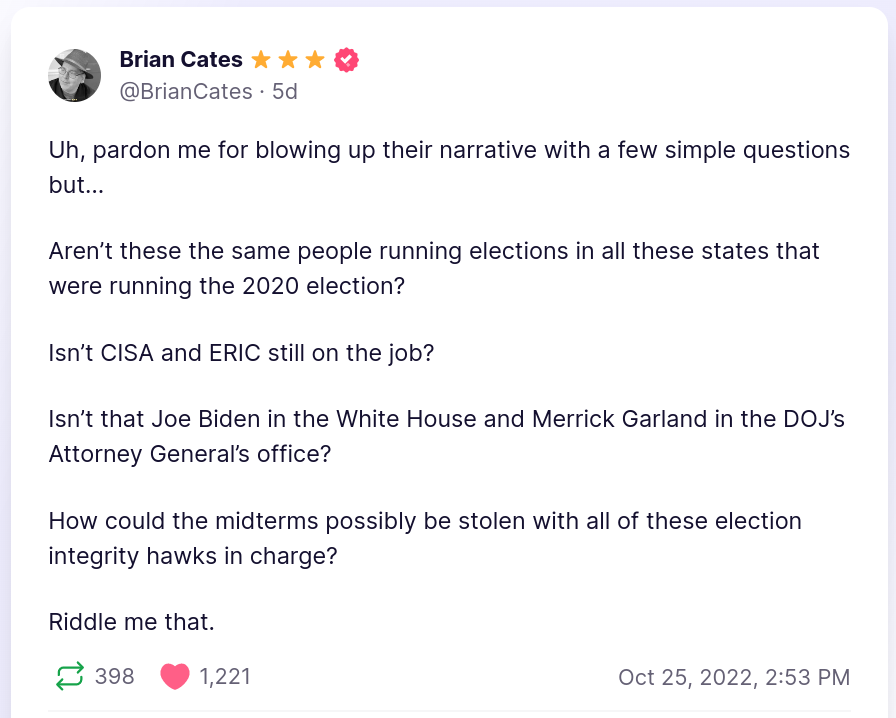
Task: Open the Brian Cates display name link
Action: 181,60
